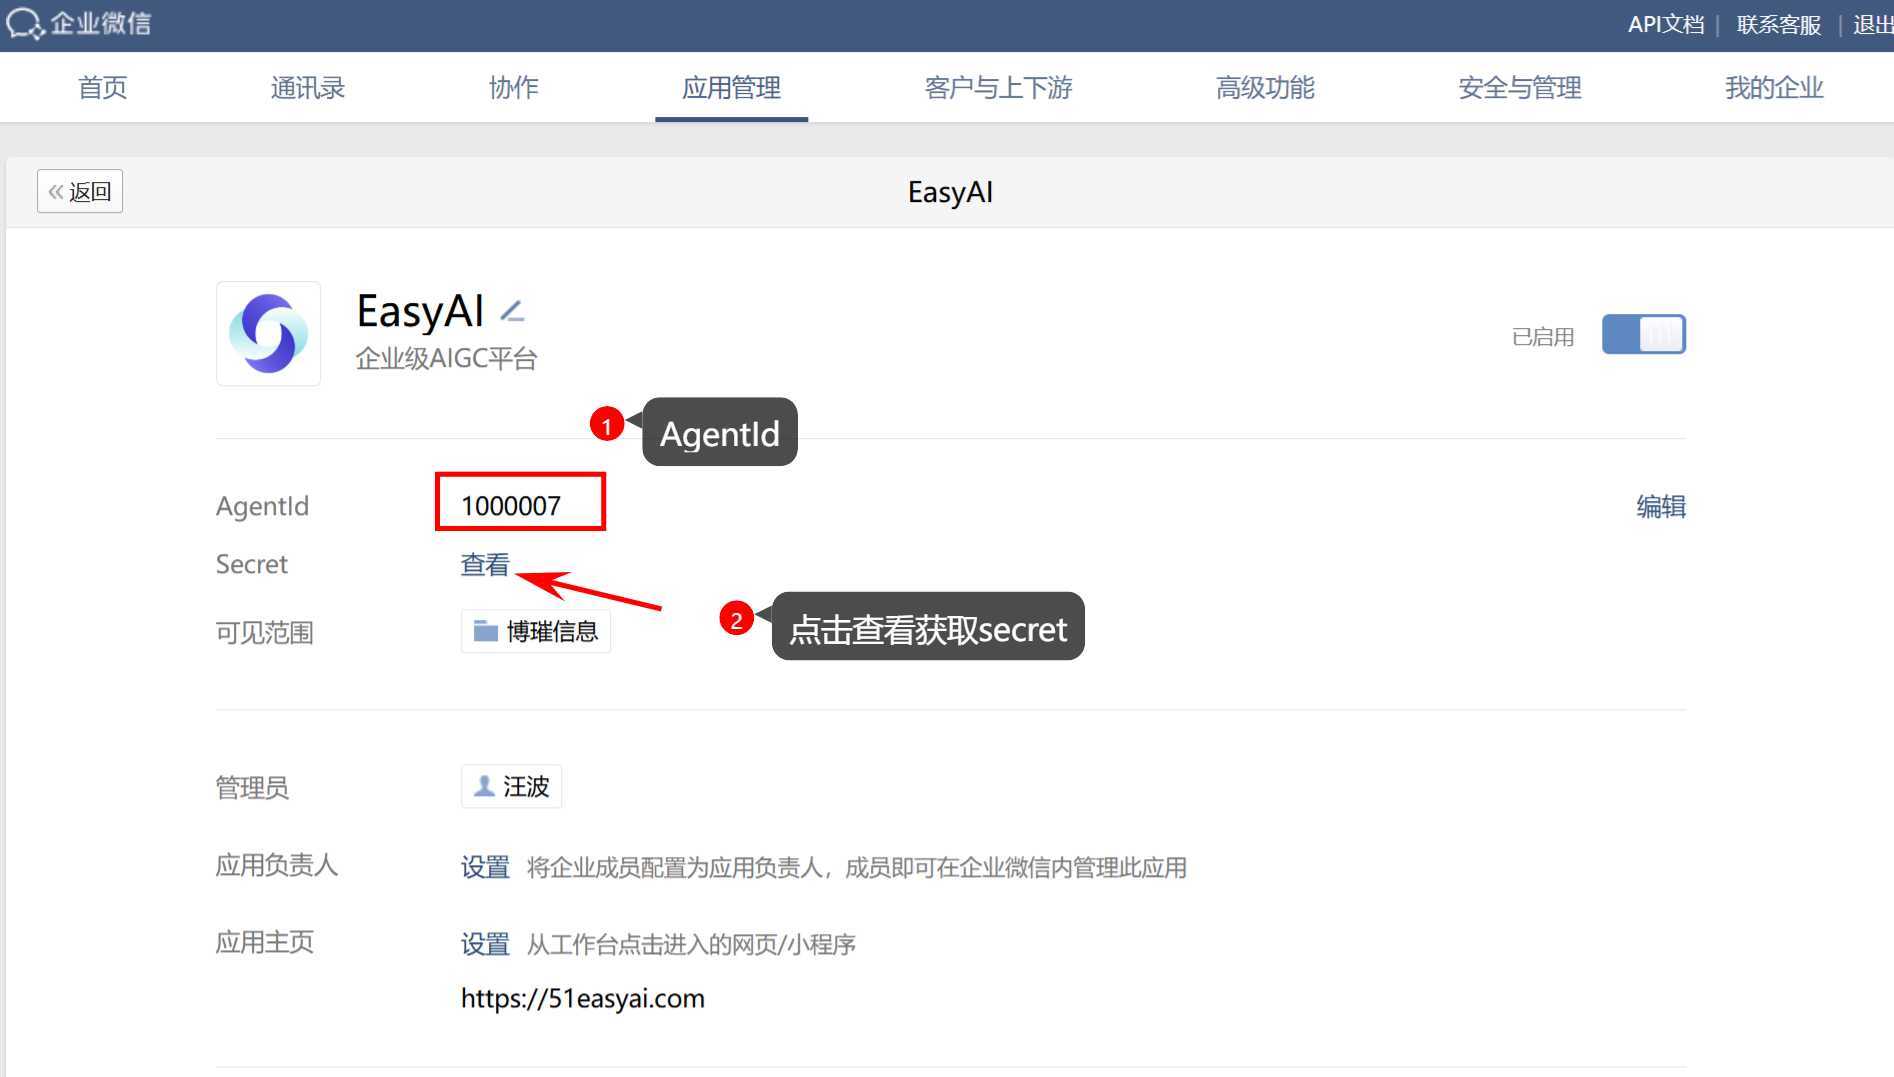Click the 汪波 administrator tag
Image resolution: width=1894 pixels, height=1077 pixels.
511,786
